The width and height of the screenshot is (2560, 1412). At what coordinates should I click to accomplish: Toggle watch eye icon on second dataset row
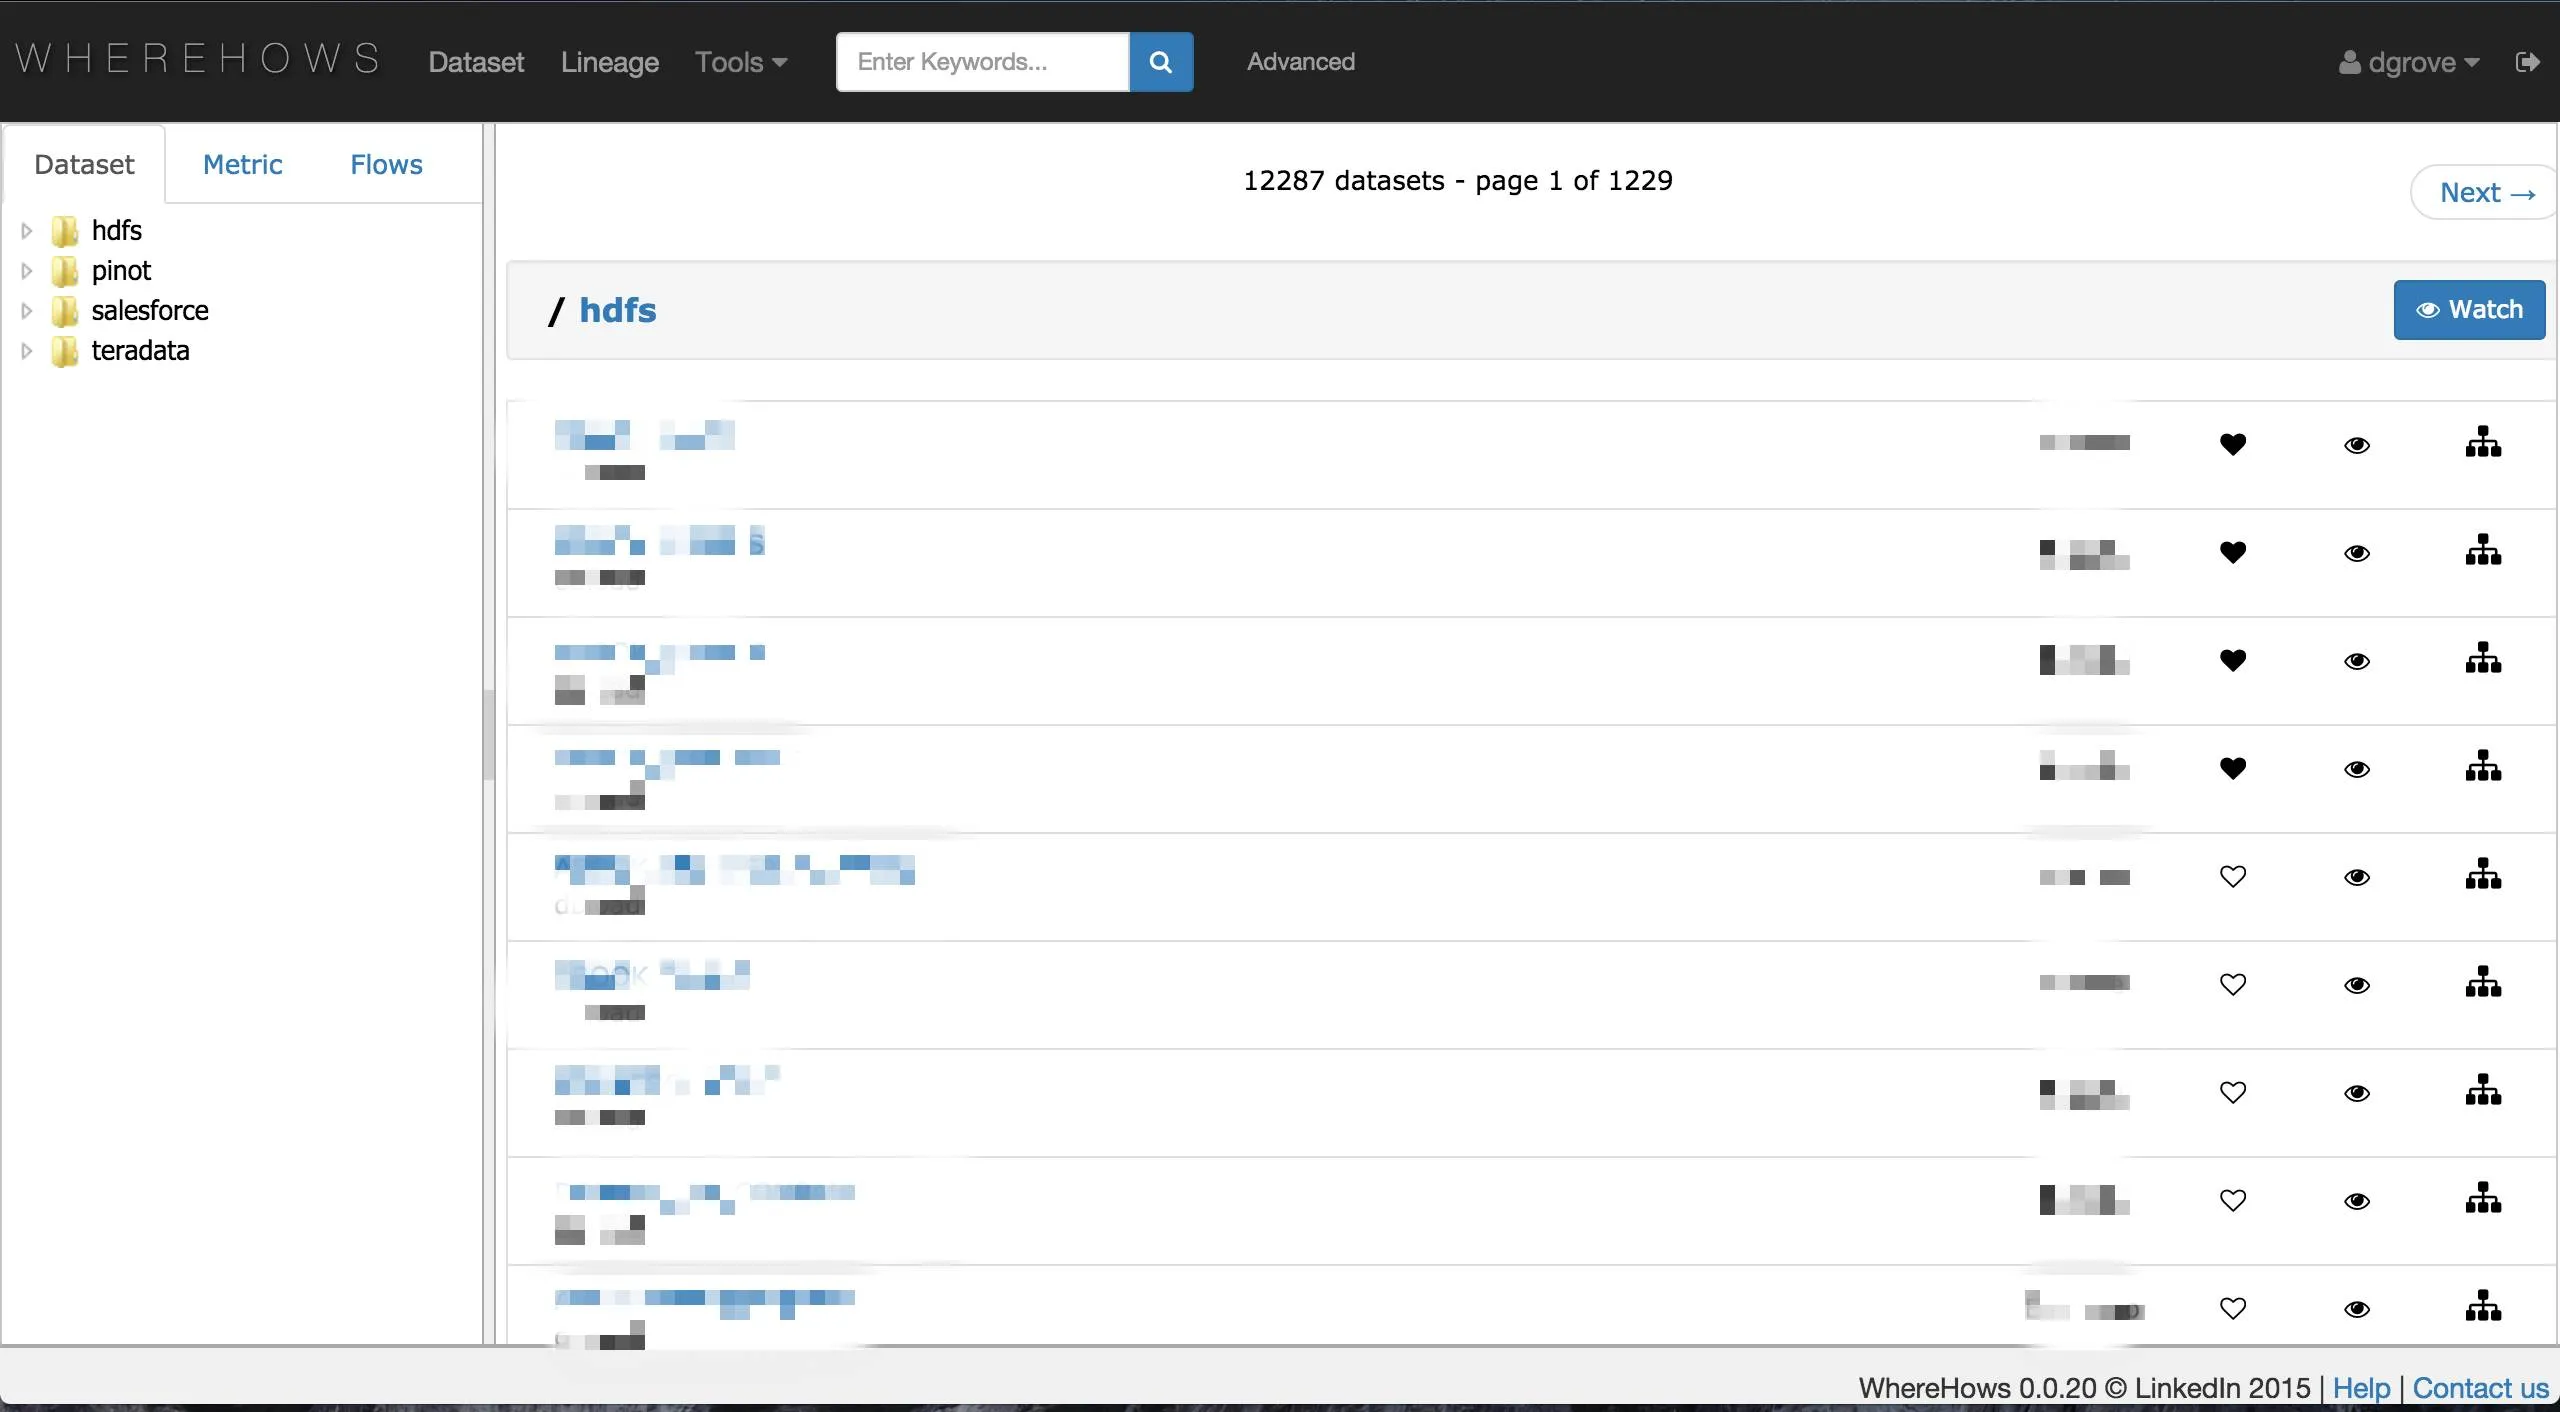(x=2357, y=553)
